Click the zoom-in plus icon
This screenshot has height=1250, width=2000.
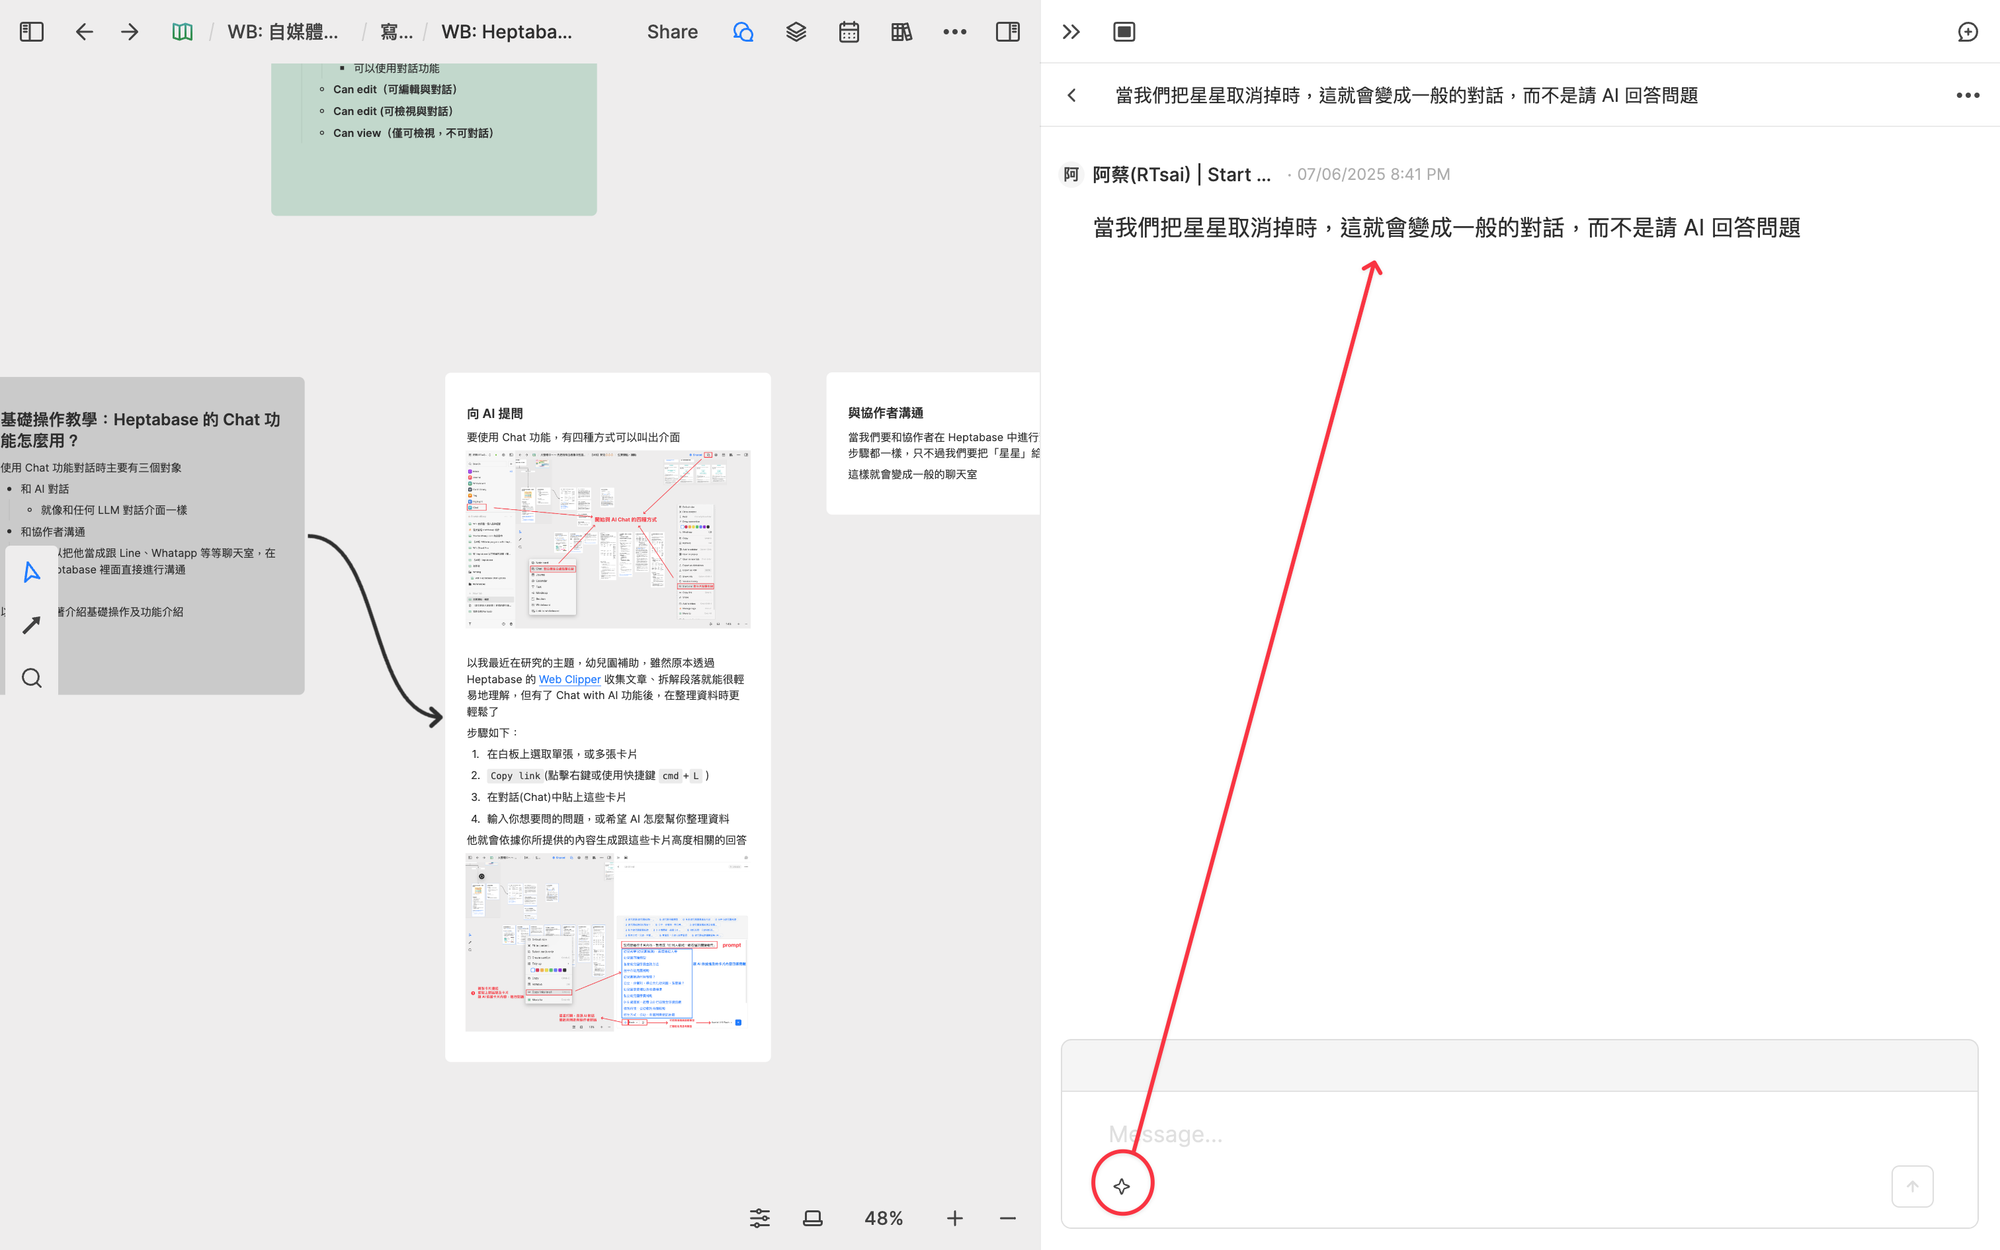point(955,1218)
